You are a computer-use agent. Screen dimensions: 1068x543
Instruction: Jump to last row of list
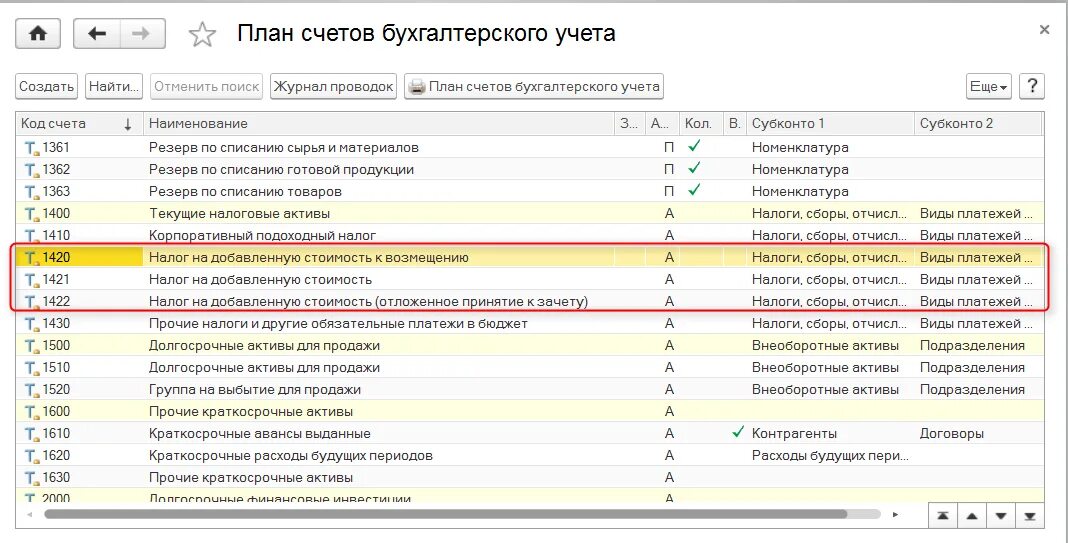pos(1030,516)
